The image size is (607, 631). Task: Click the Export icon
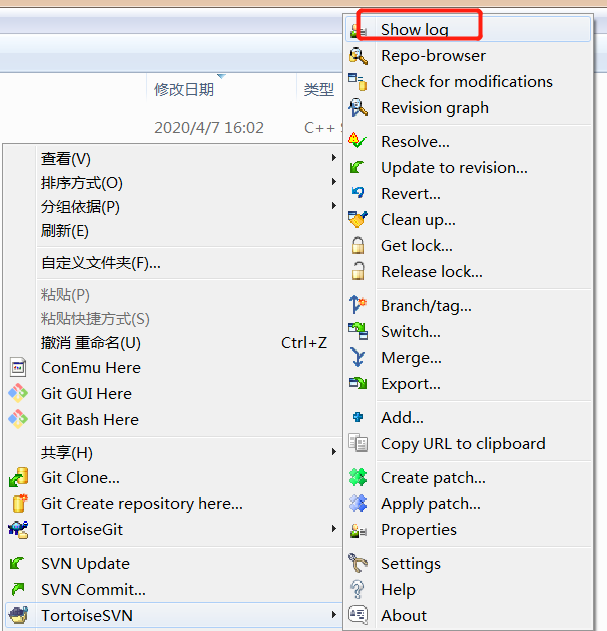358,383
